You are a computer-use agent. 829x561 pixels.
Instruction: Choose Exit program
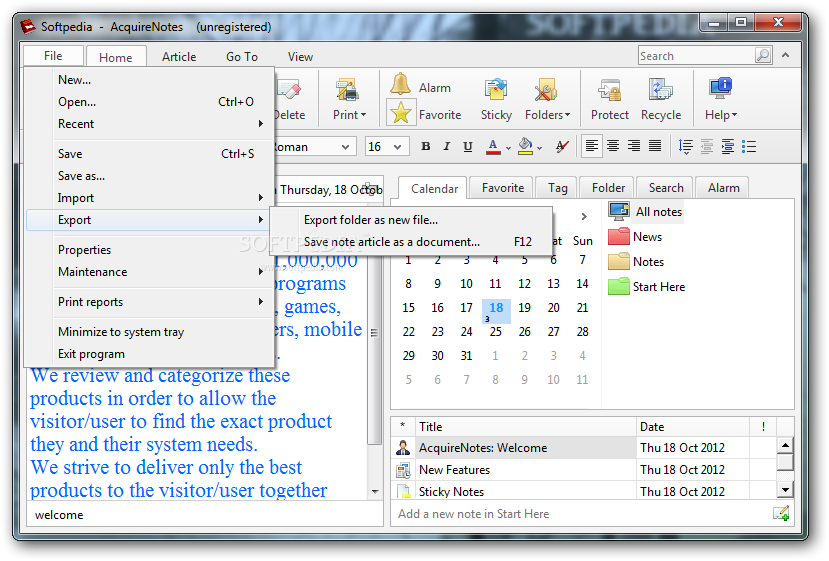[x=148, y=354]
